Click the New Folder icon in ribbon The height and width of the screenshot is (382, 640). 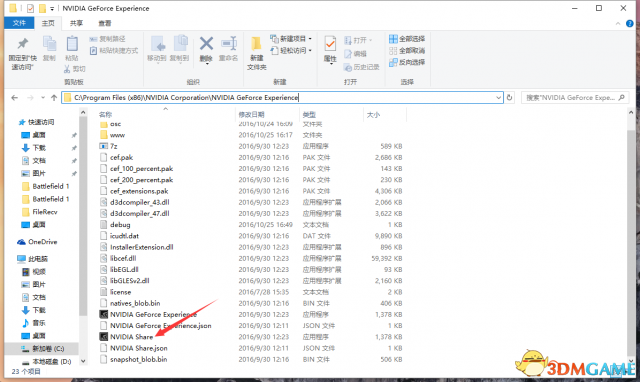(256, 44)
